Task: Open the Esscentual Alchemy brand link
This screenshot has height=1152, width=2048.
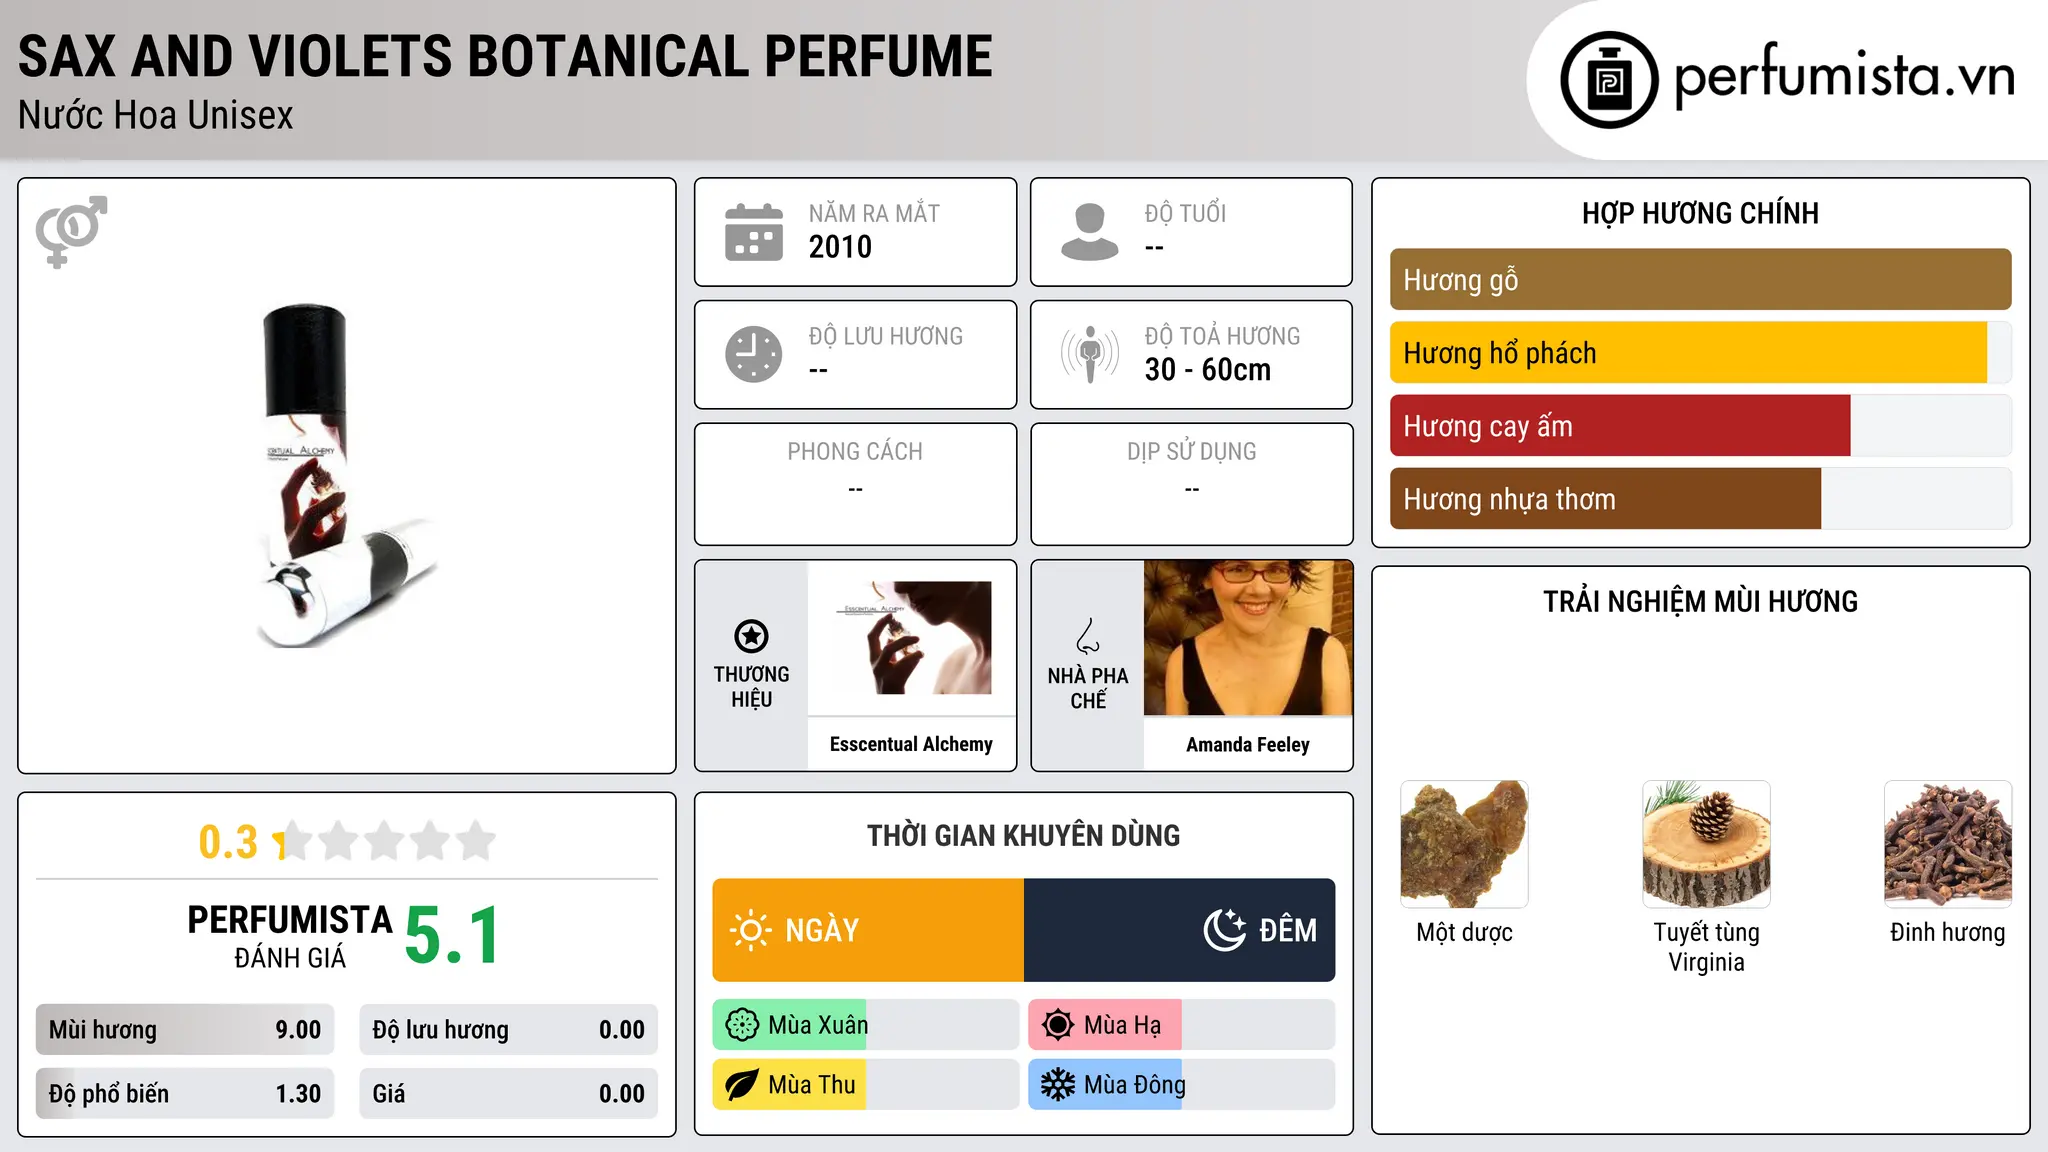Action: pyautogui.click(x=911, y=744)
